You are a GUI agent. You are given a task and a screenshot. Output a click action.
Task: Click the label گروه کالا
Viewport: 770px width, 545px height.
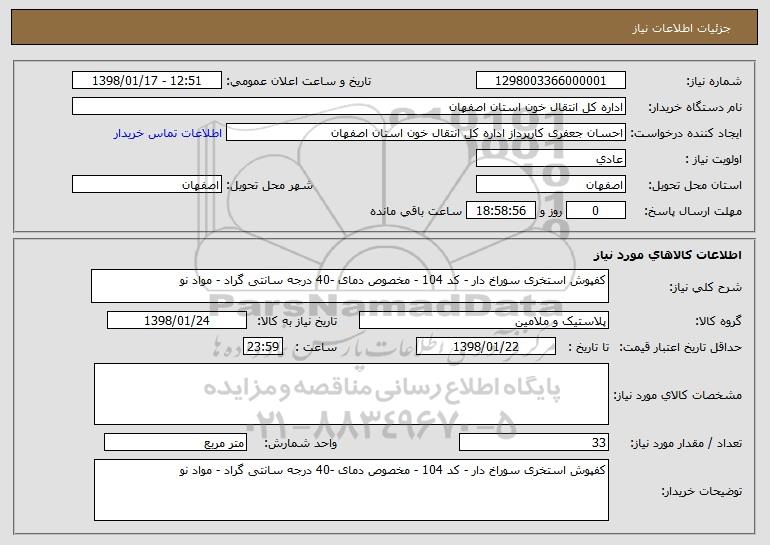click(x=719, y=321)
